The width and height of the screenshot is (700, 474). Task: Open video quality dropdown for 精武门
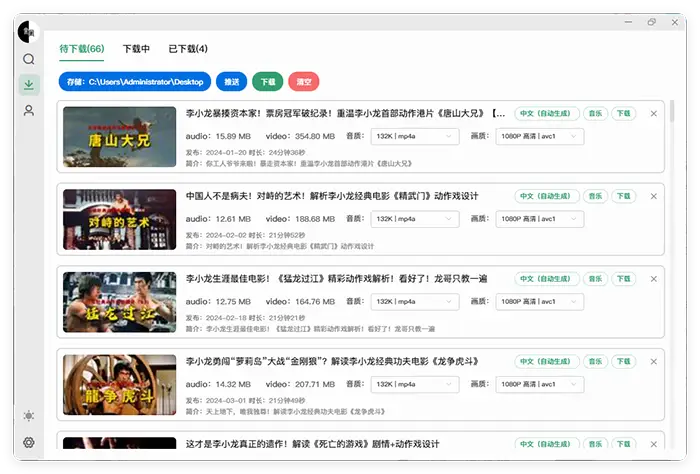click(x=540, y=219)
